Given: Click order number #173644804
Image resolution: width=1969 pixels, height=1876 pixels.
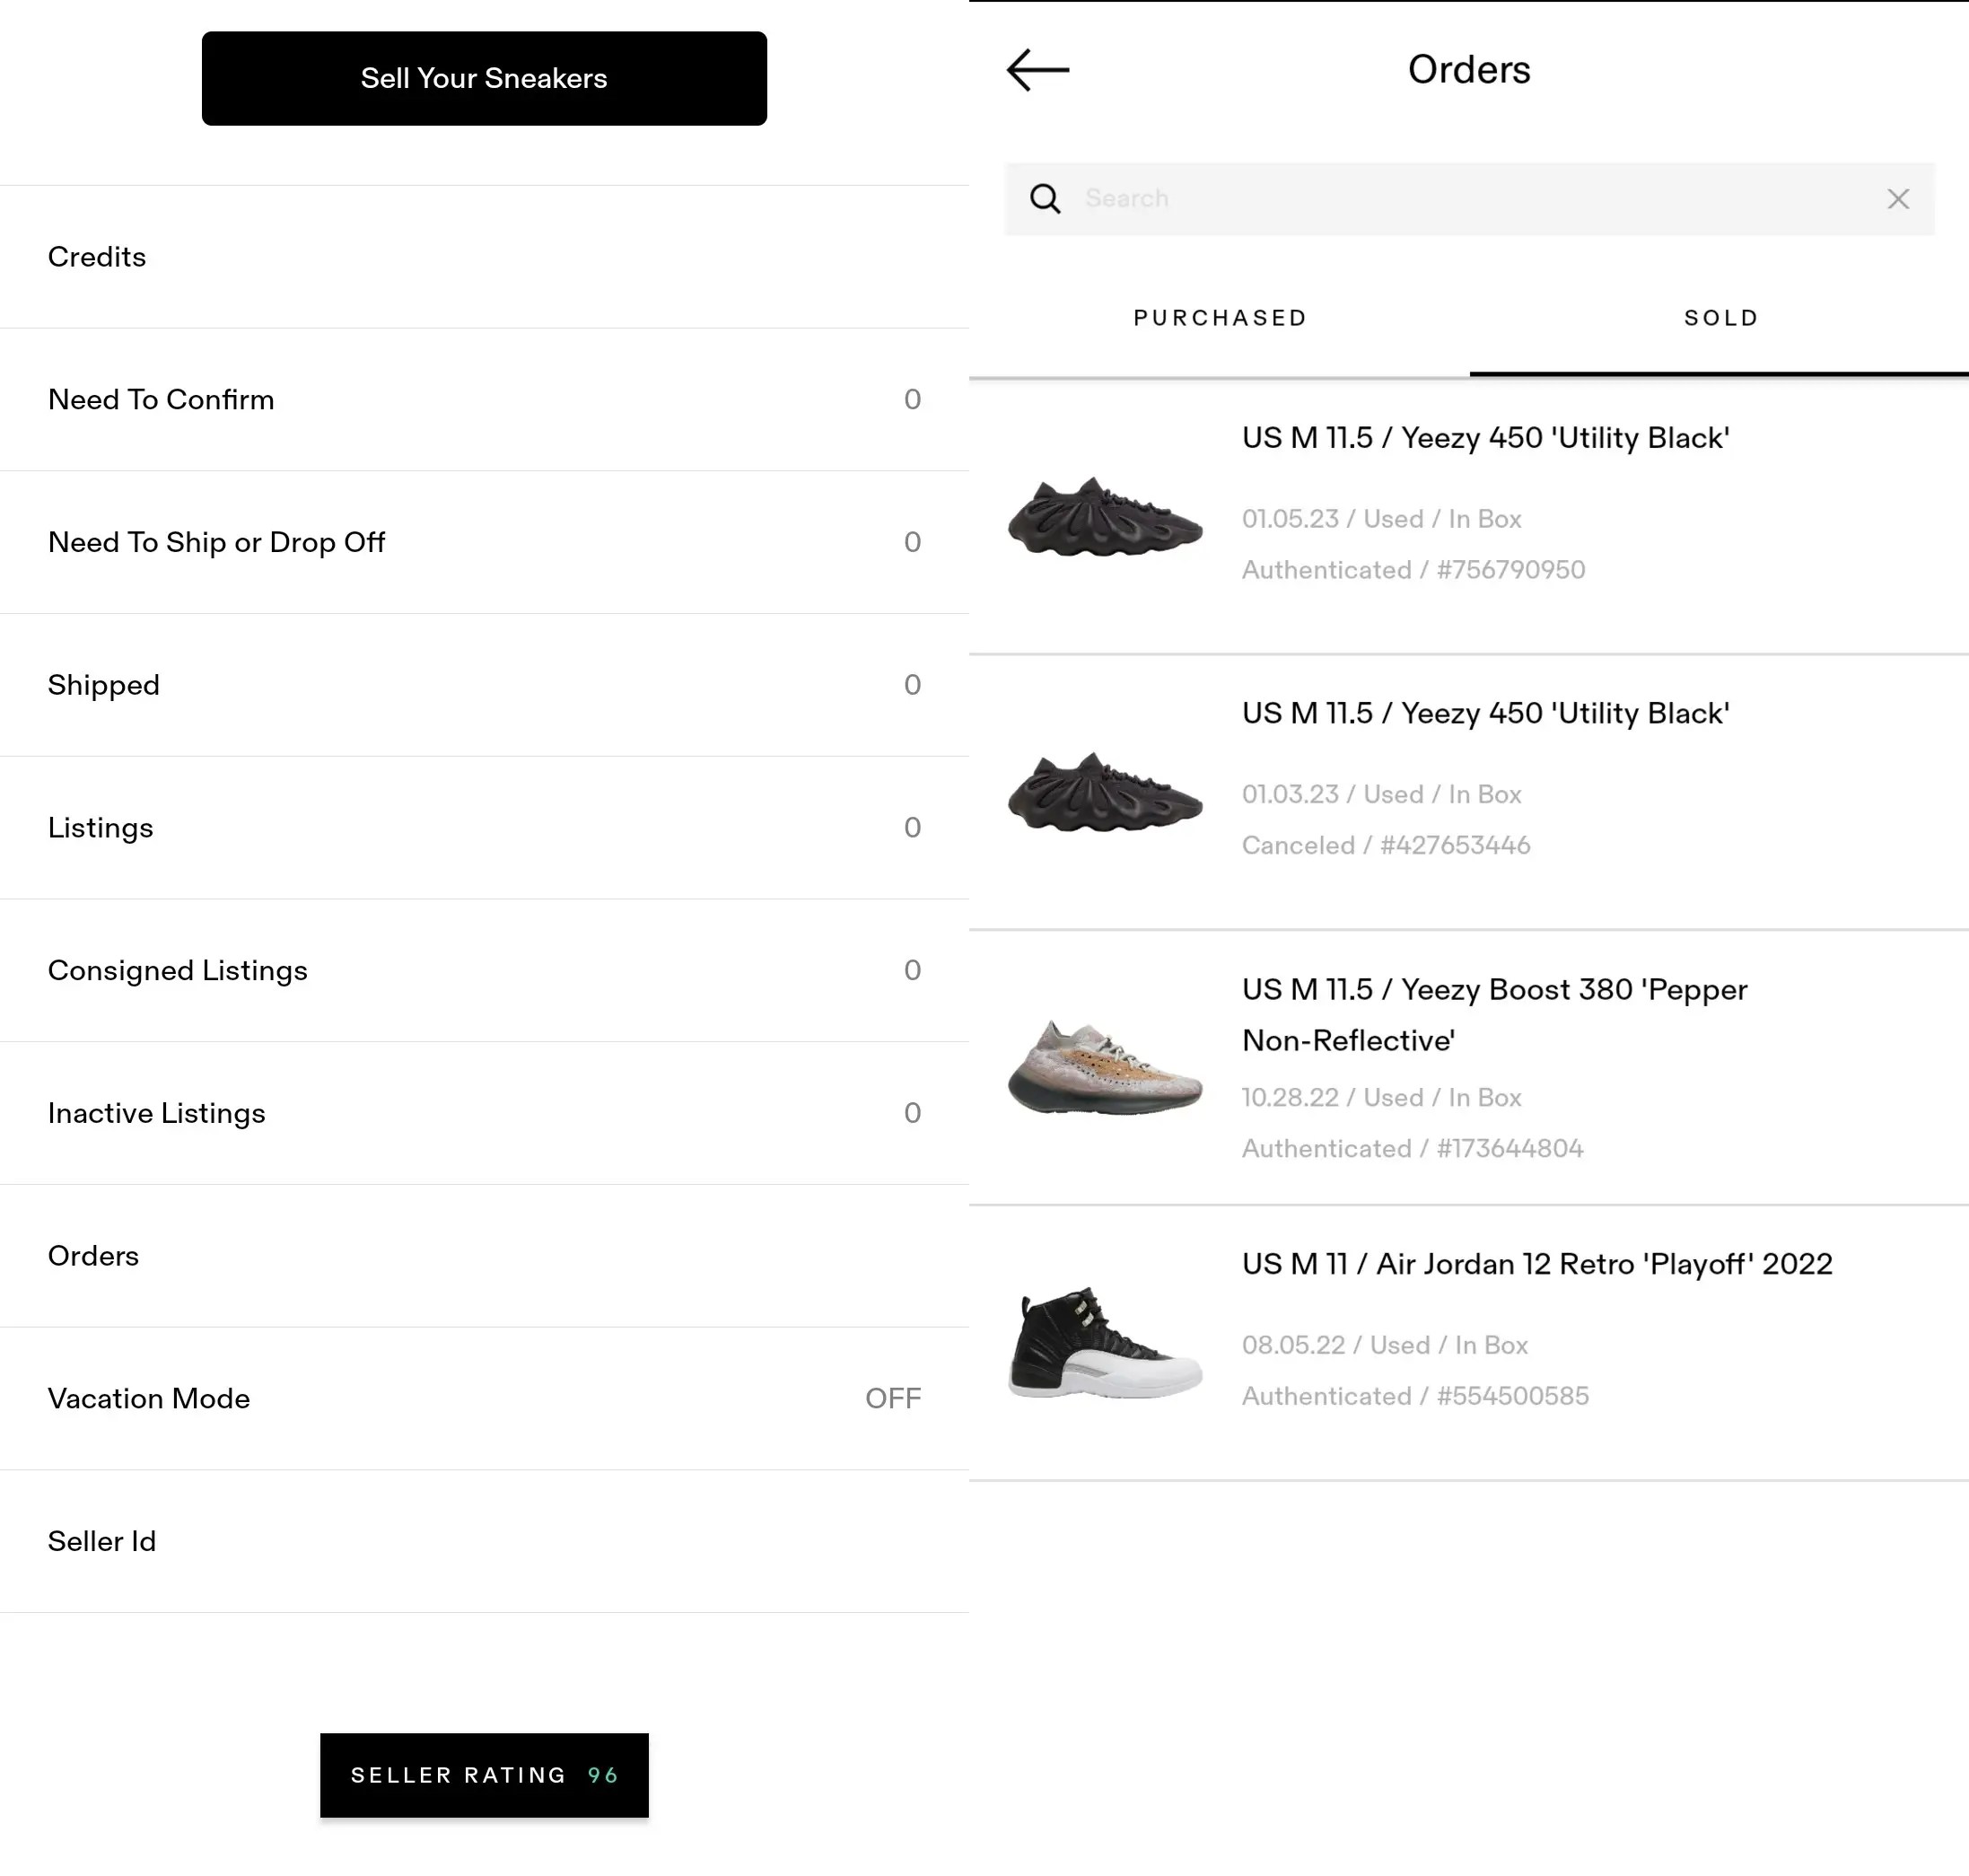Looking at the screenshot, I should [1510, 1148].
